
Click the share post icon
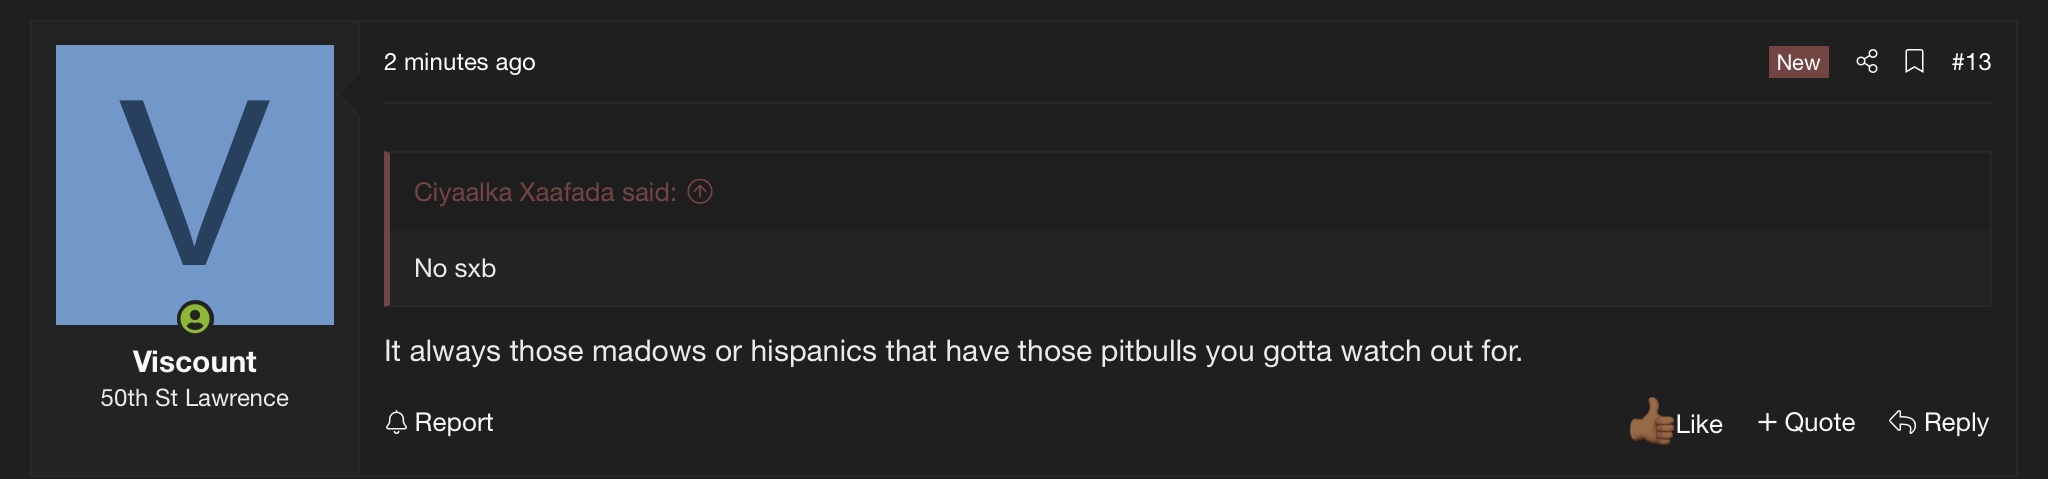(x=1866, y=62)
